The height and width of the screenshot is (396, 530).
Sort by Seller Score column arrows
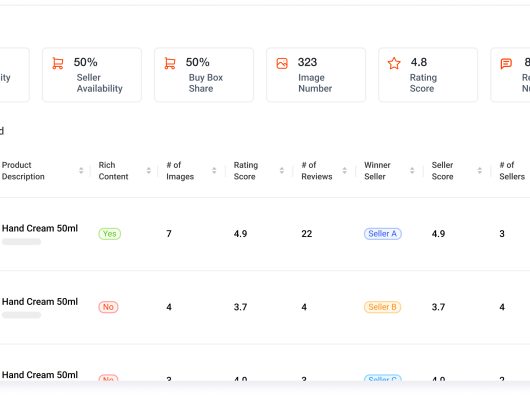480,171
